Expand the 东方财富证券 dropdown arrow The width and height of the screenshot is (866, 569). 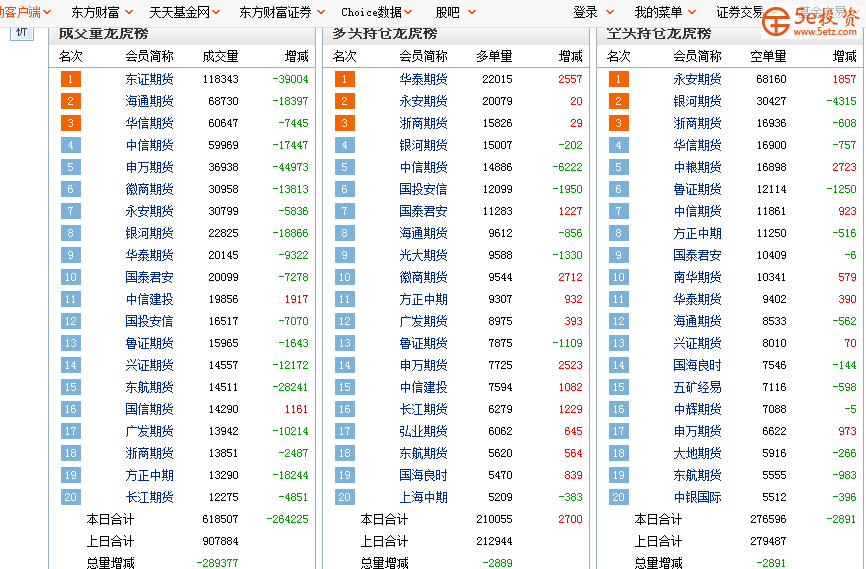click(321, 12)
